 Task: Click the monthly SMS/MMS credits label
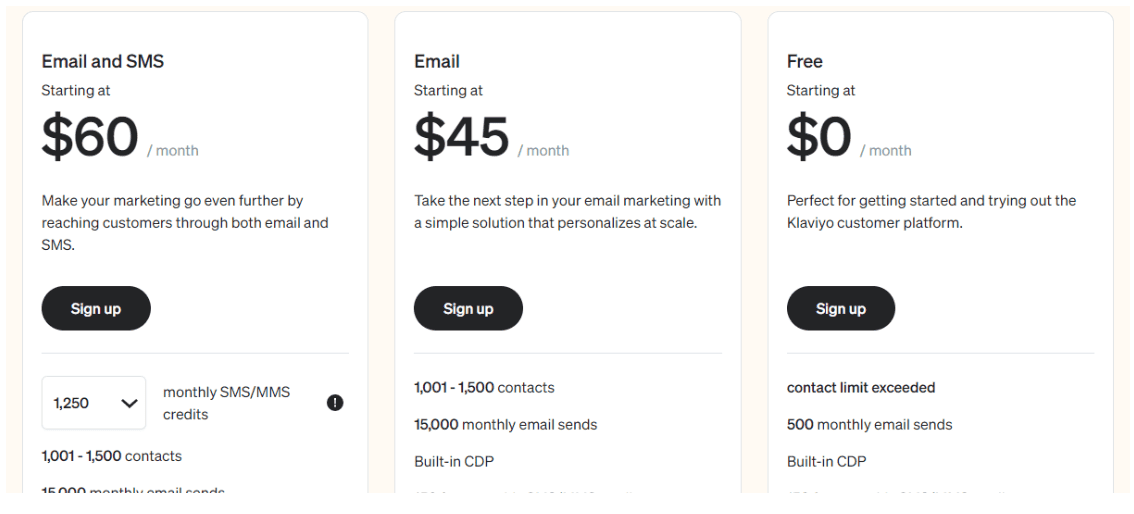[226, 403]
